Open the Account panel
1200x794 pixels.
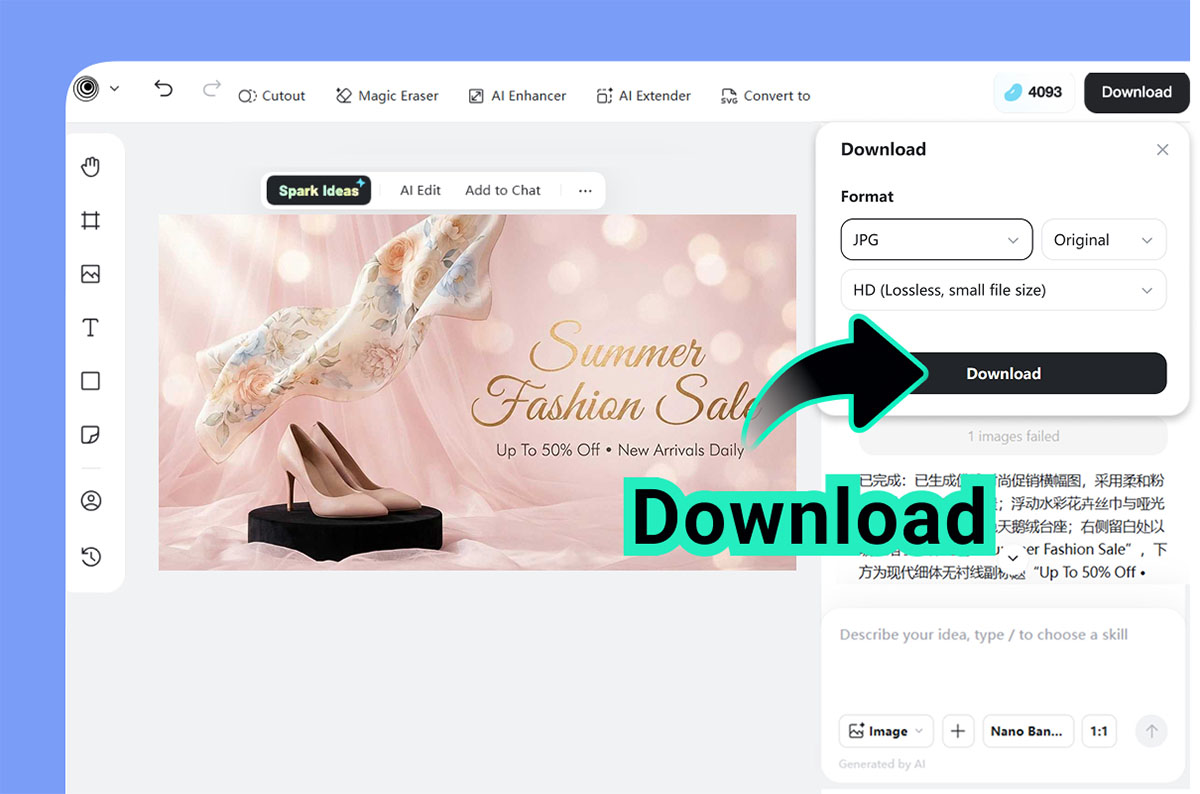(x=91, y=500)
